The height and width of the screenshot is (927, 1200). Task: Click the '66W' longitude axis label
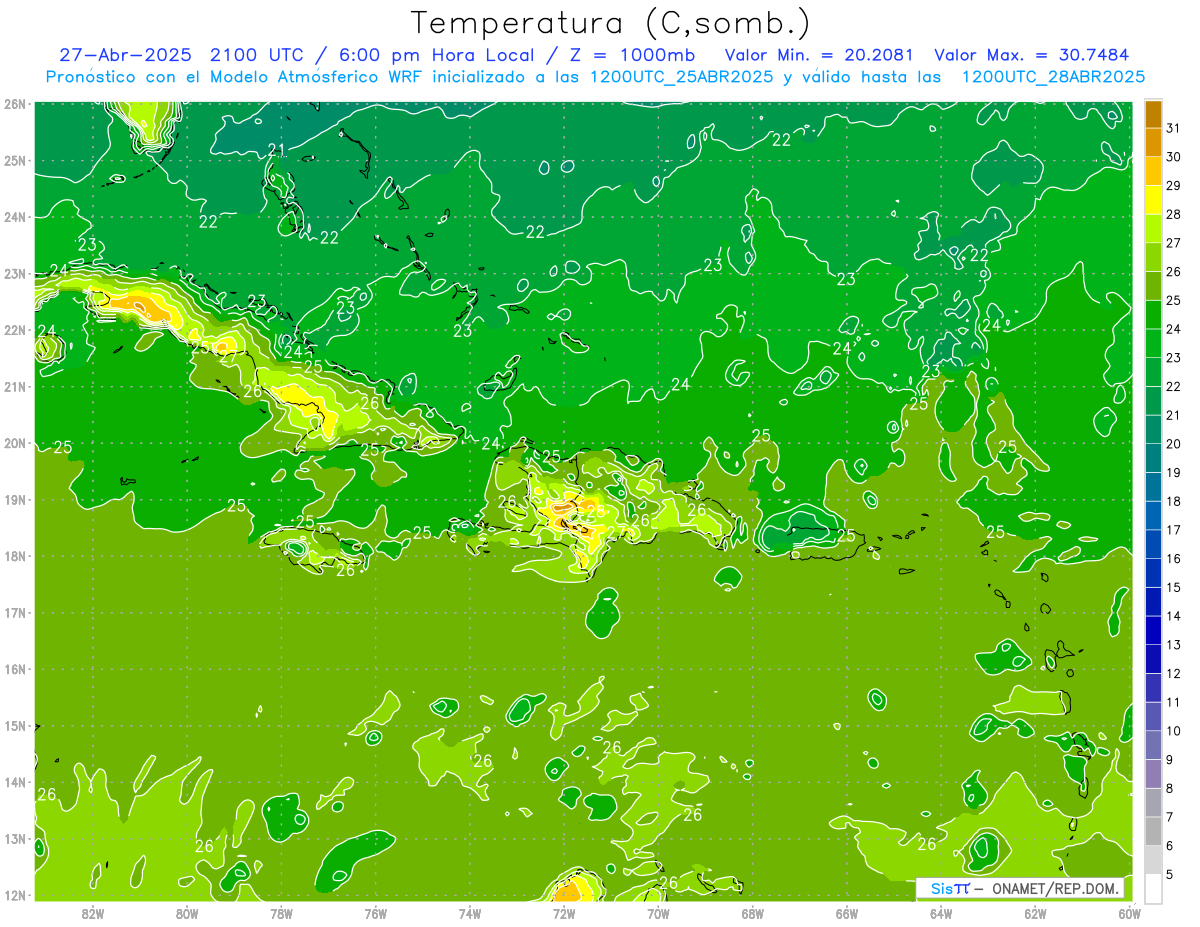click(846, 913)
